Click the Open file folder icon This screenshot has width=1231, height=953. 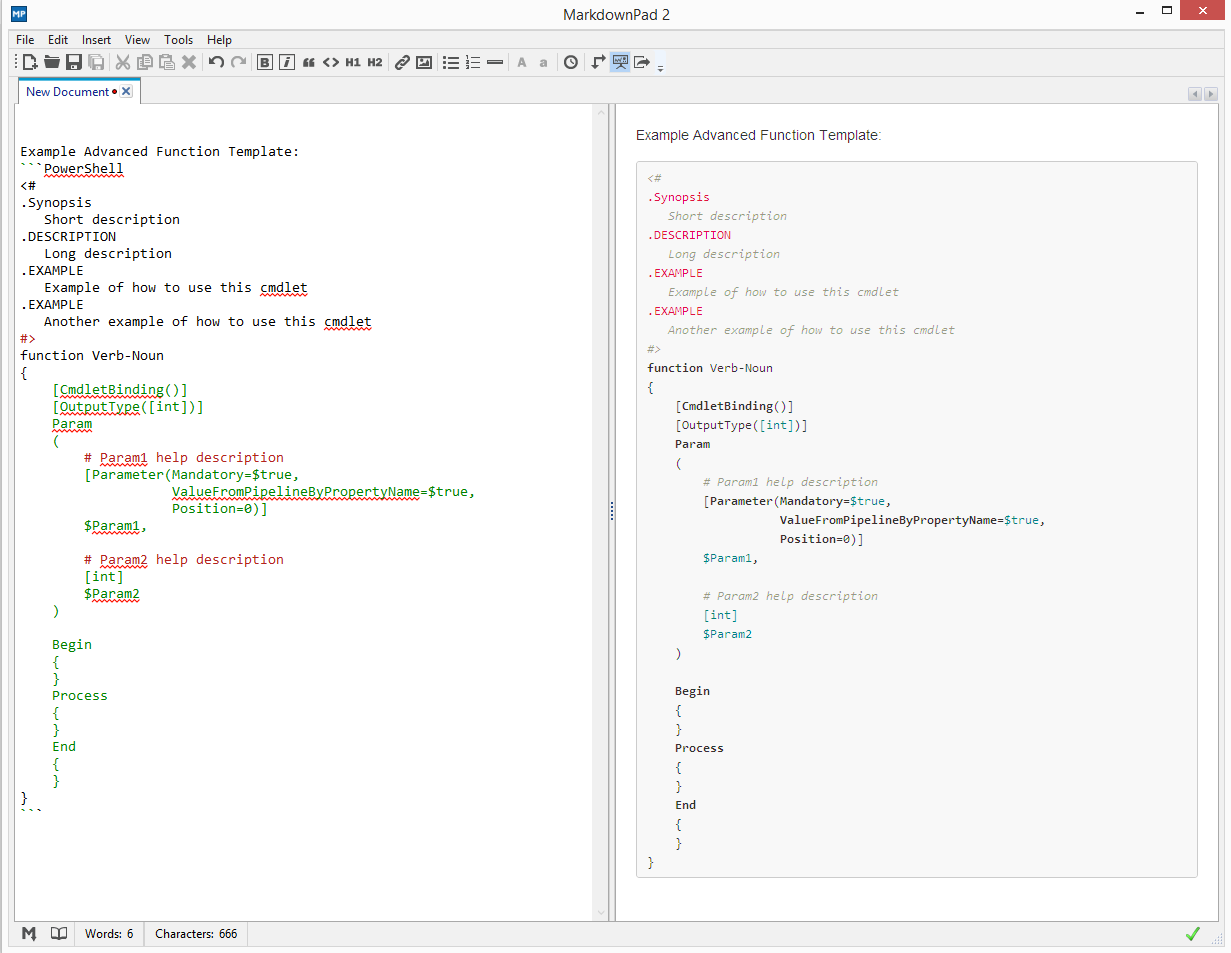click(x=52, y=62)
